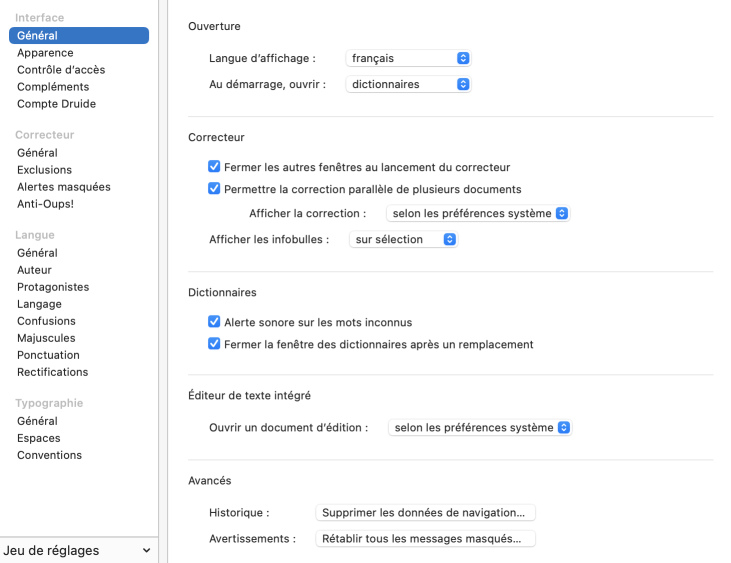
Task: Disable 'Alerte sonore sur les mots inconnus'
Action: click(x=214, y=322)
